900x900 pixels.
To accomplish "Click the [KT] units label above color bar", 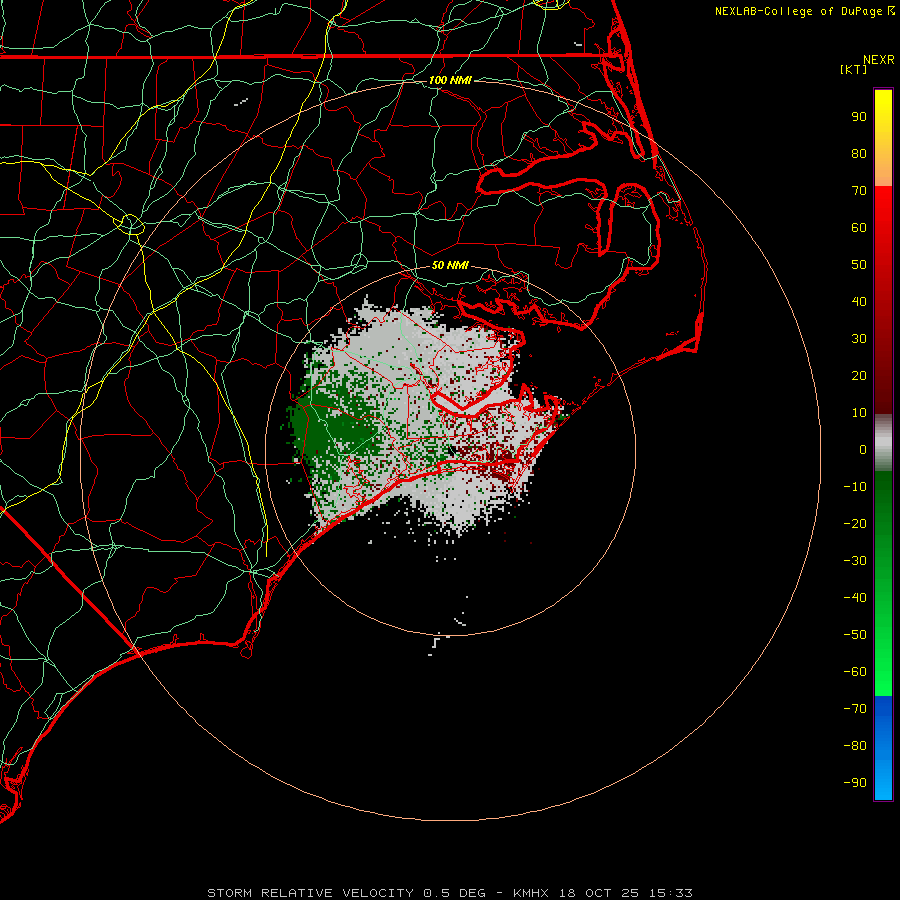I will 854,69.
